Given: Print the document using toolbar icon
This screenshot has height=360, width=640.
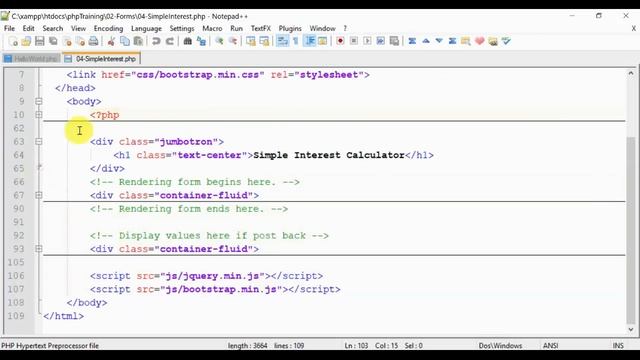Looking at the screenshot, I should point(93,41).
